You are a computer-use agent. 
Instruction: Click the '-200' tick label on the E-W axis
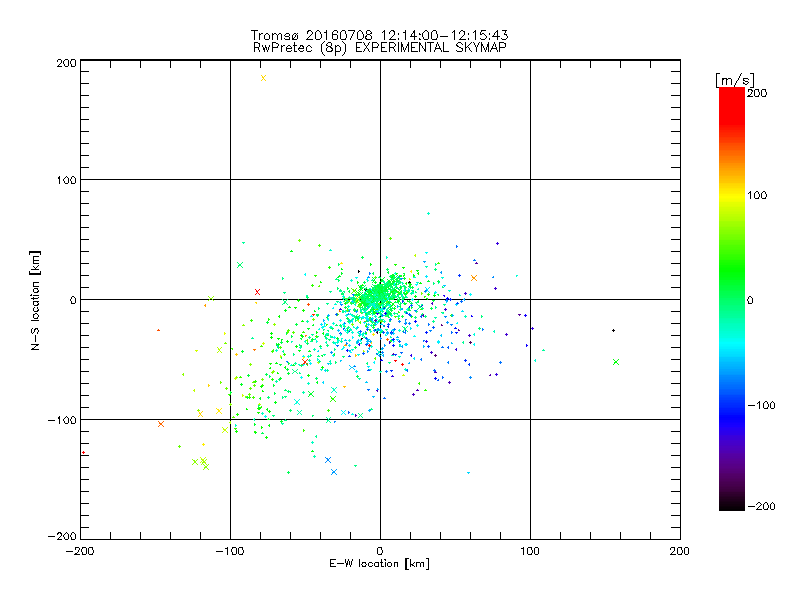coord(80,551)
